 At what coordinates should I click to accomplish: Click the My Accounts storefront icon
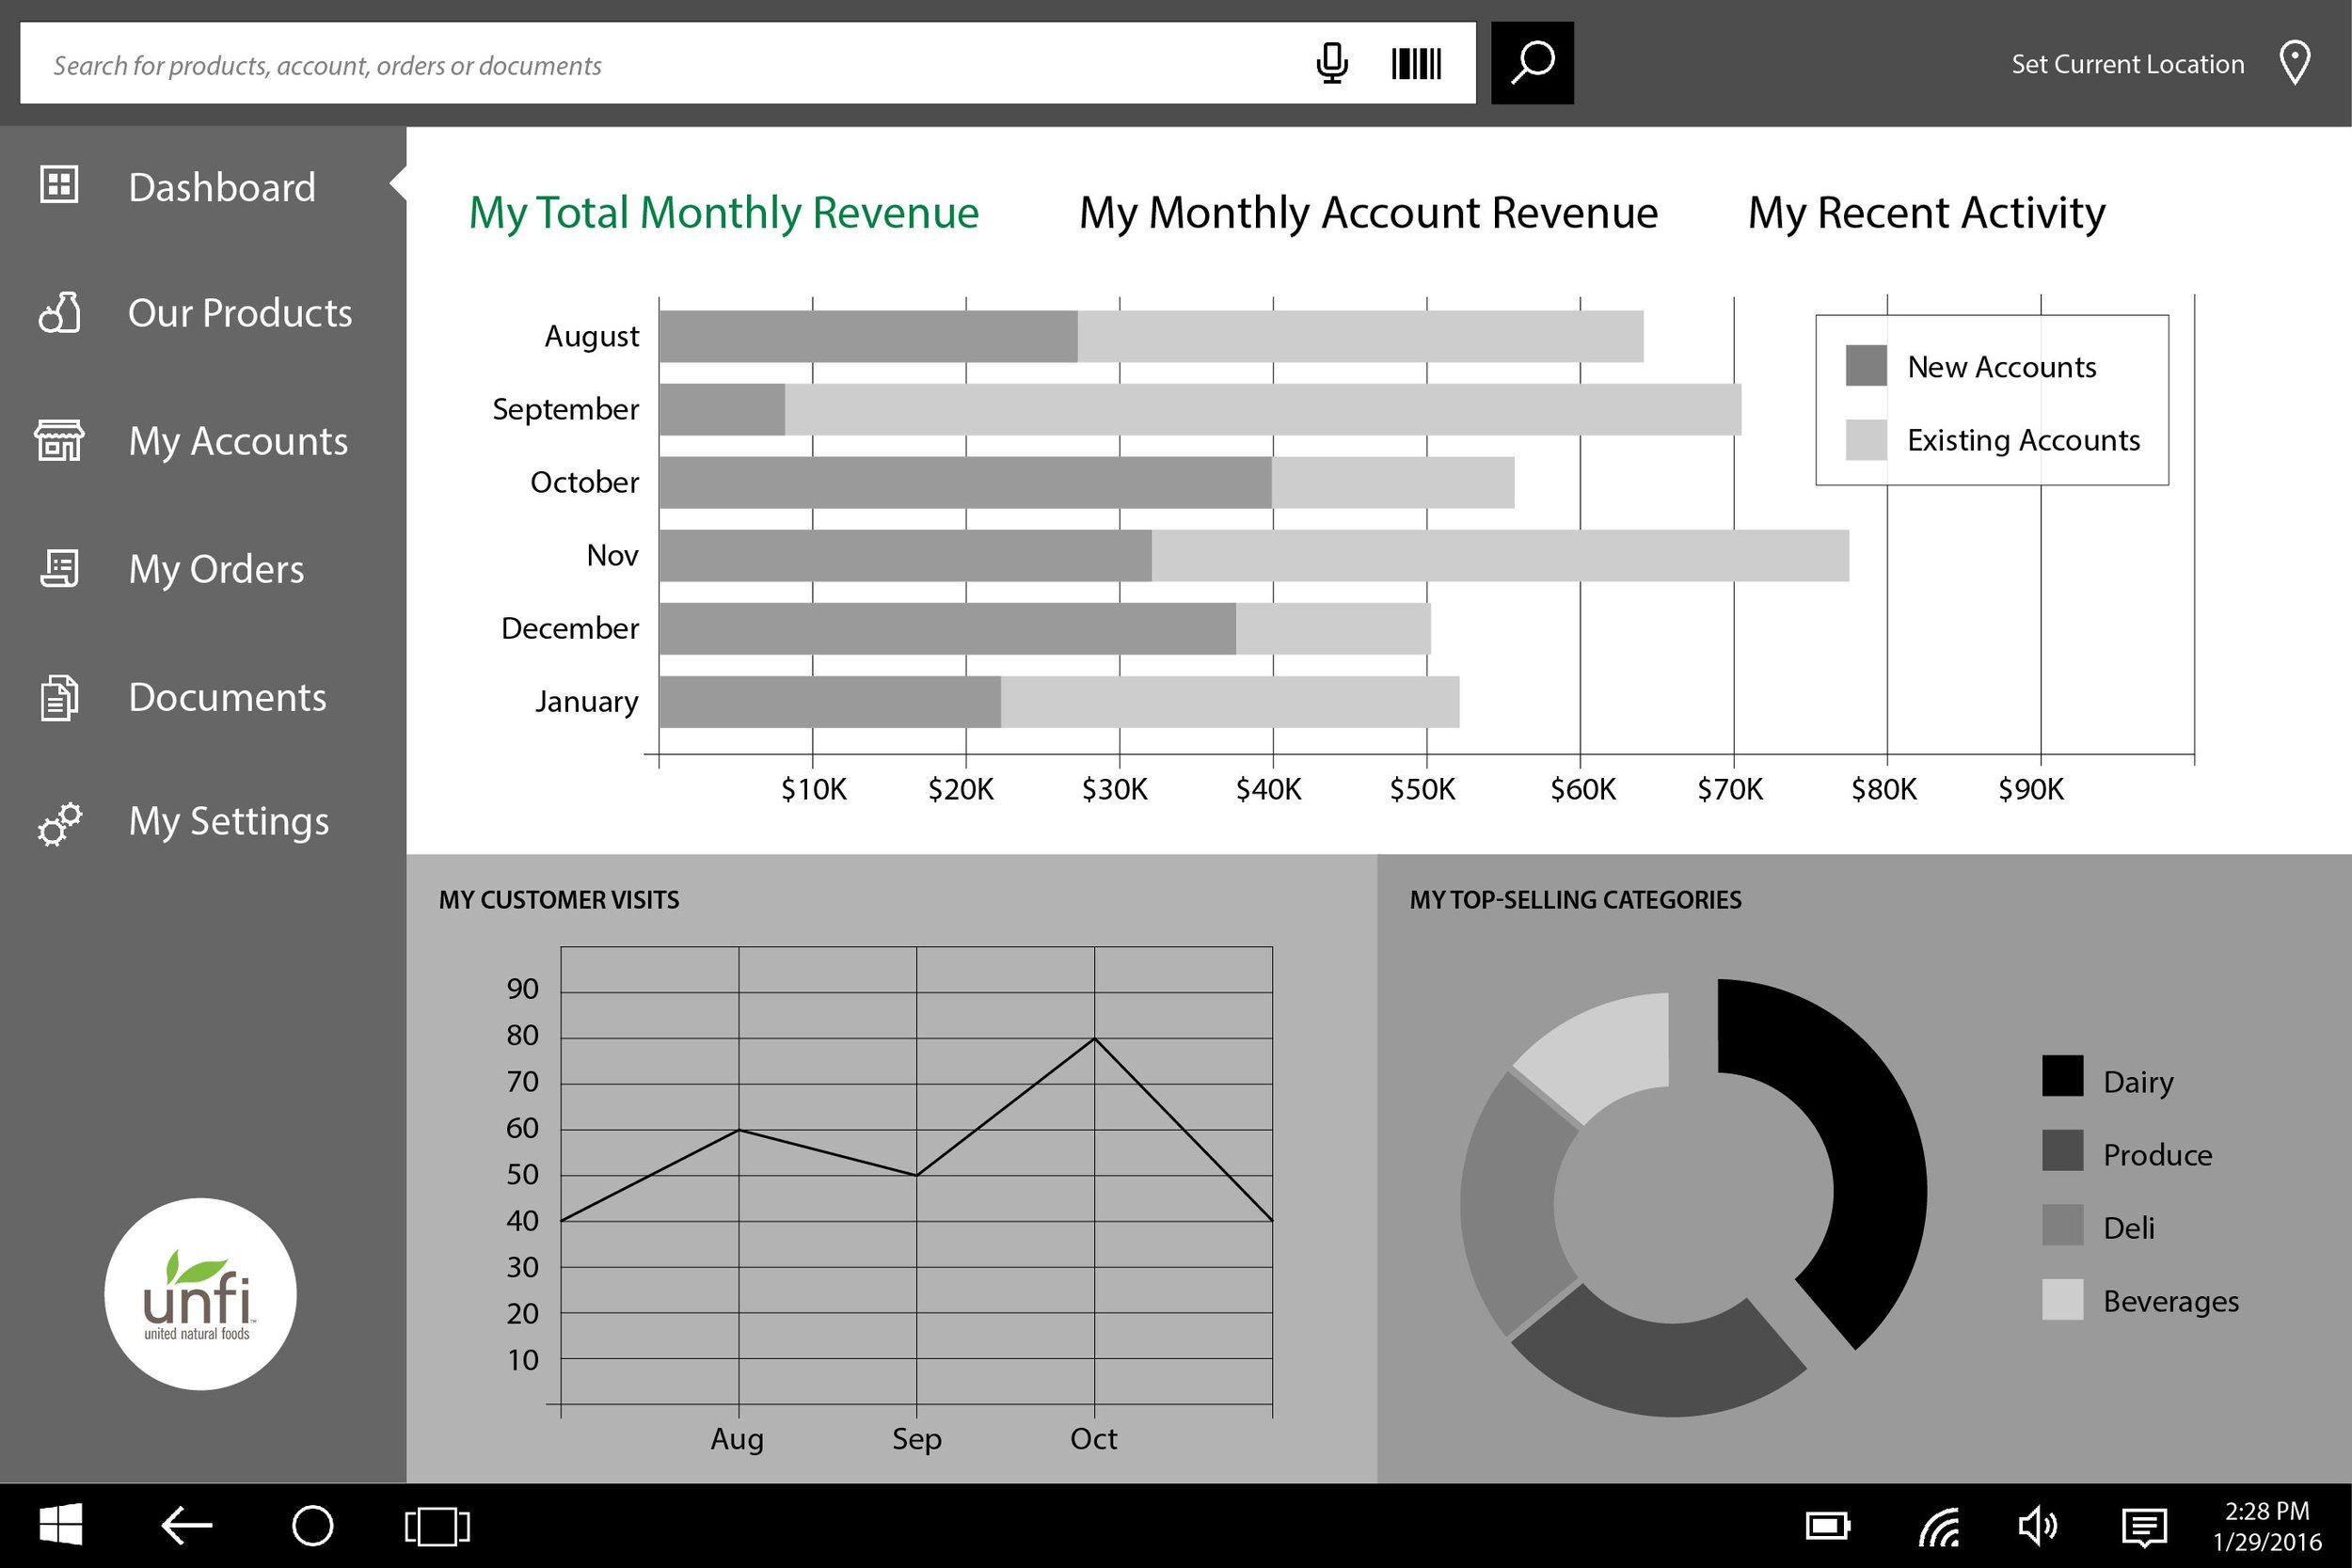click(58, 441)
